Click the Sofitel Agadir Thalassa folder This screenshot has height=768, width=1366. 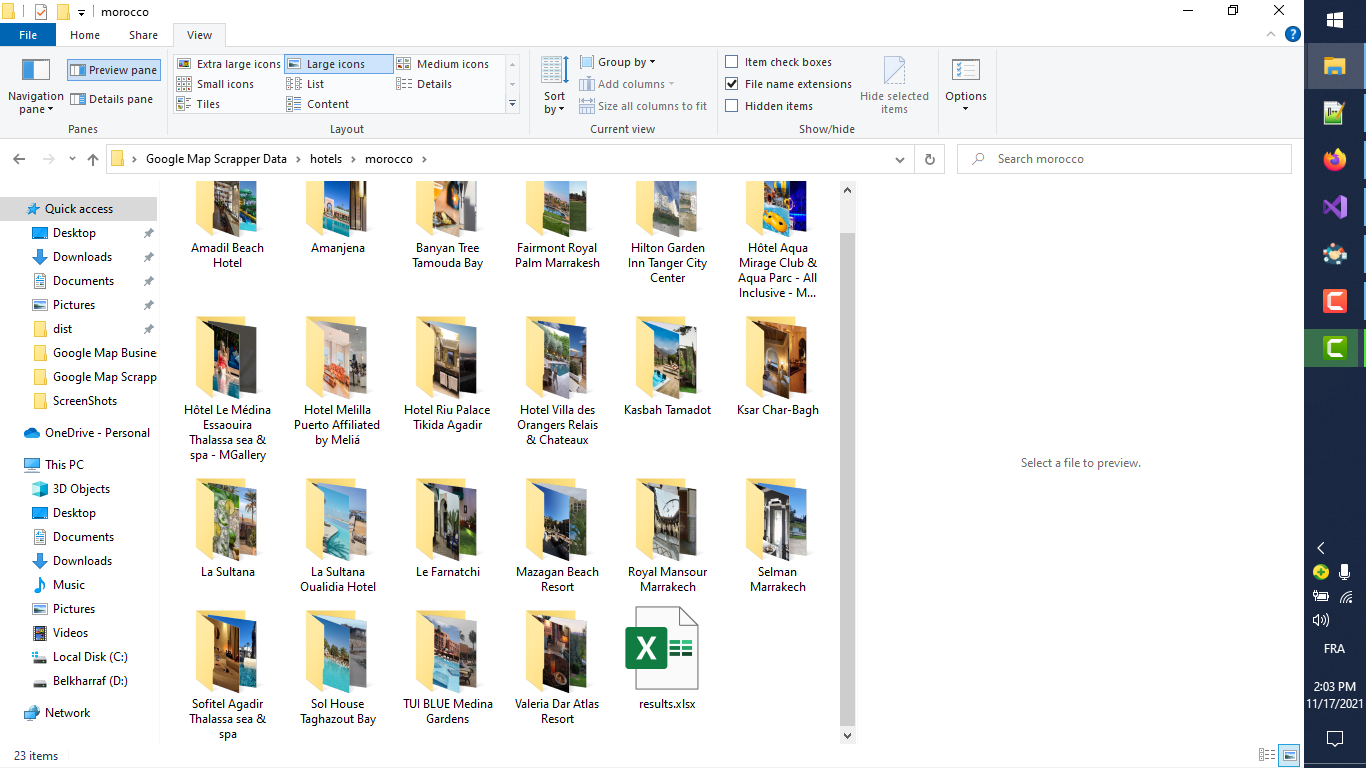pos(228,675)
